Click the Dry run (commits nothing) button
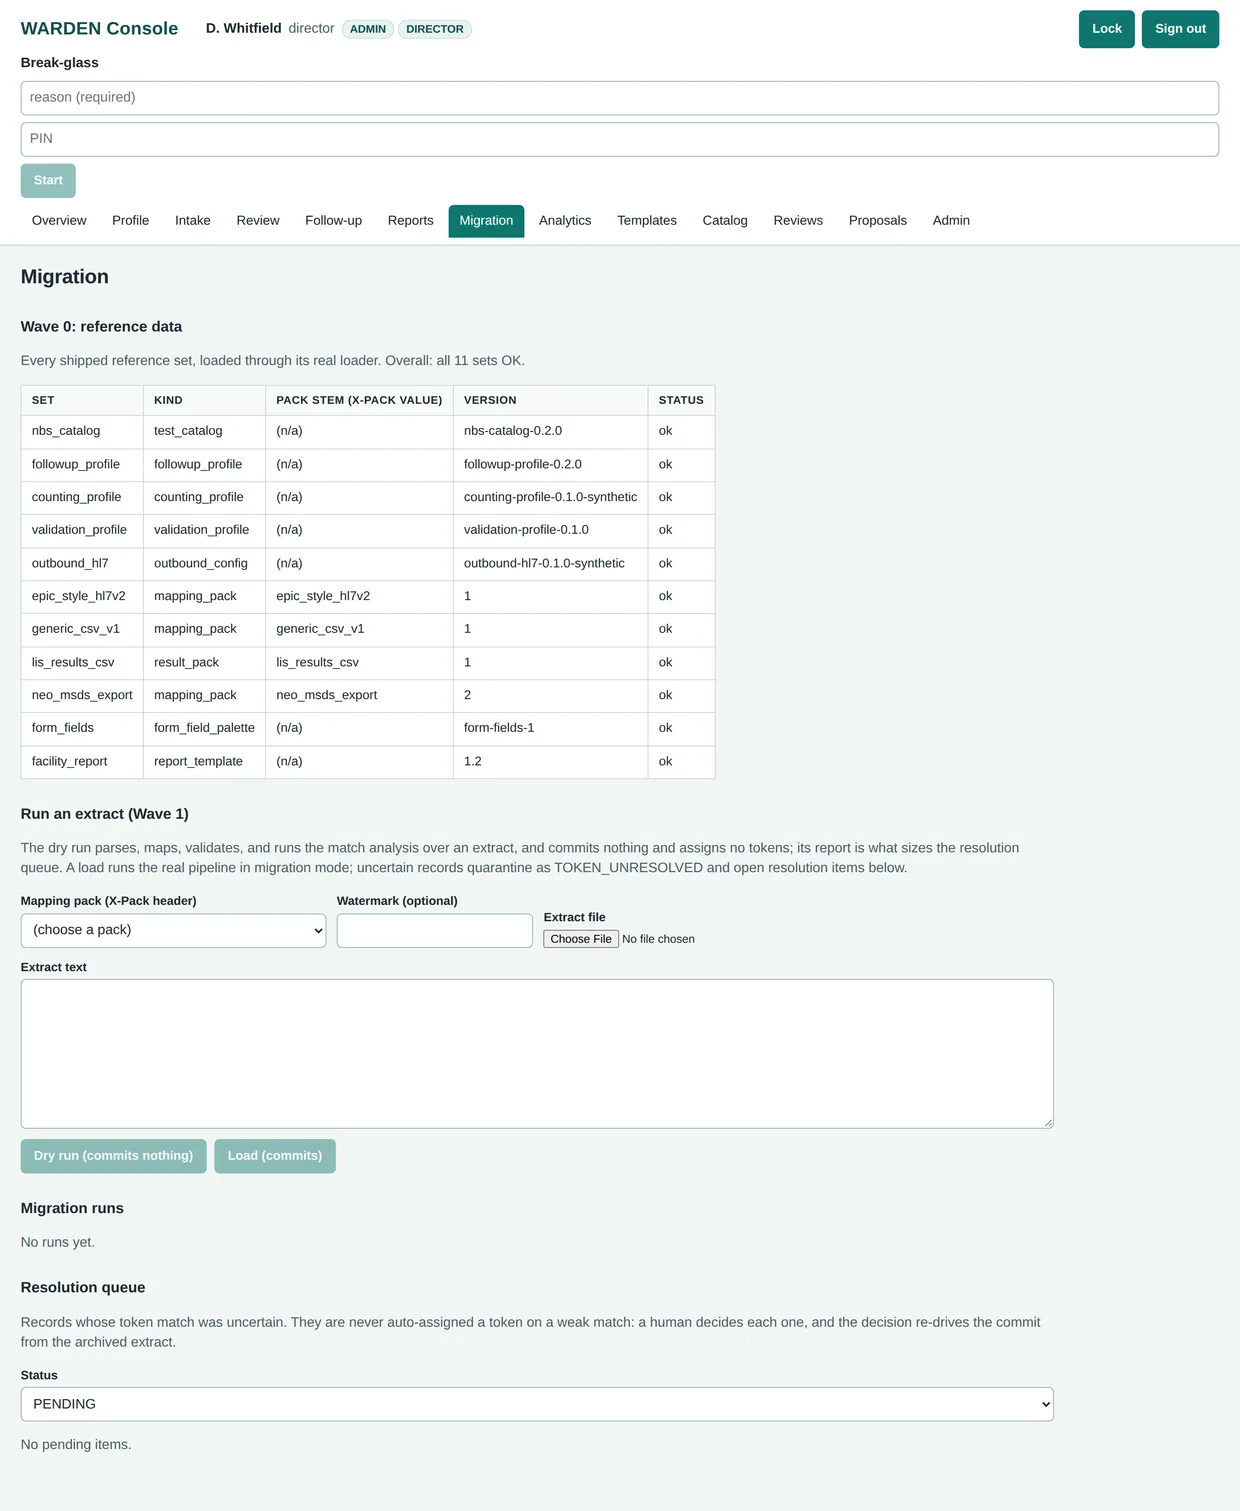This screenshot has width=1240, height=1511. point(113,1156)
